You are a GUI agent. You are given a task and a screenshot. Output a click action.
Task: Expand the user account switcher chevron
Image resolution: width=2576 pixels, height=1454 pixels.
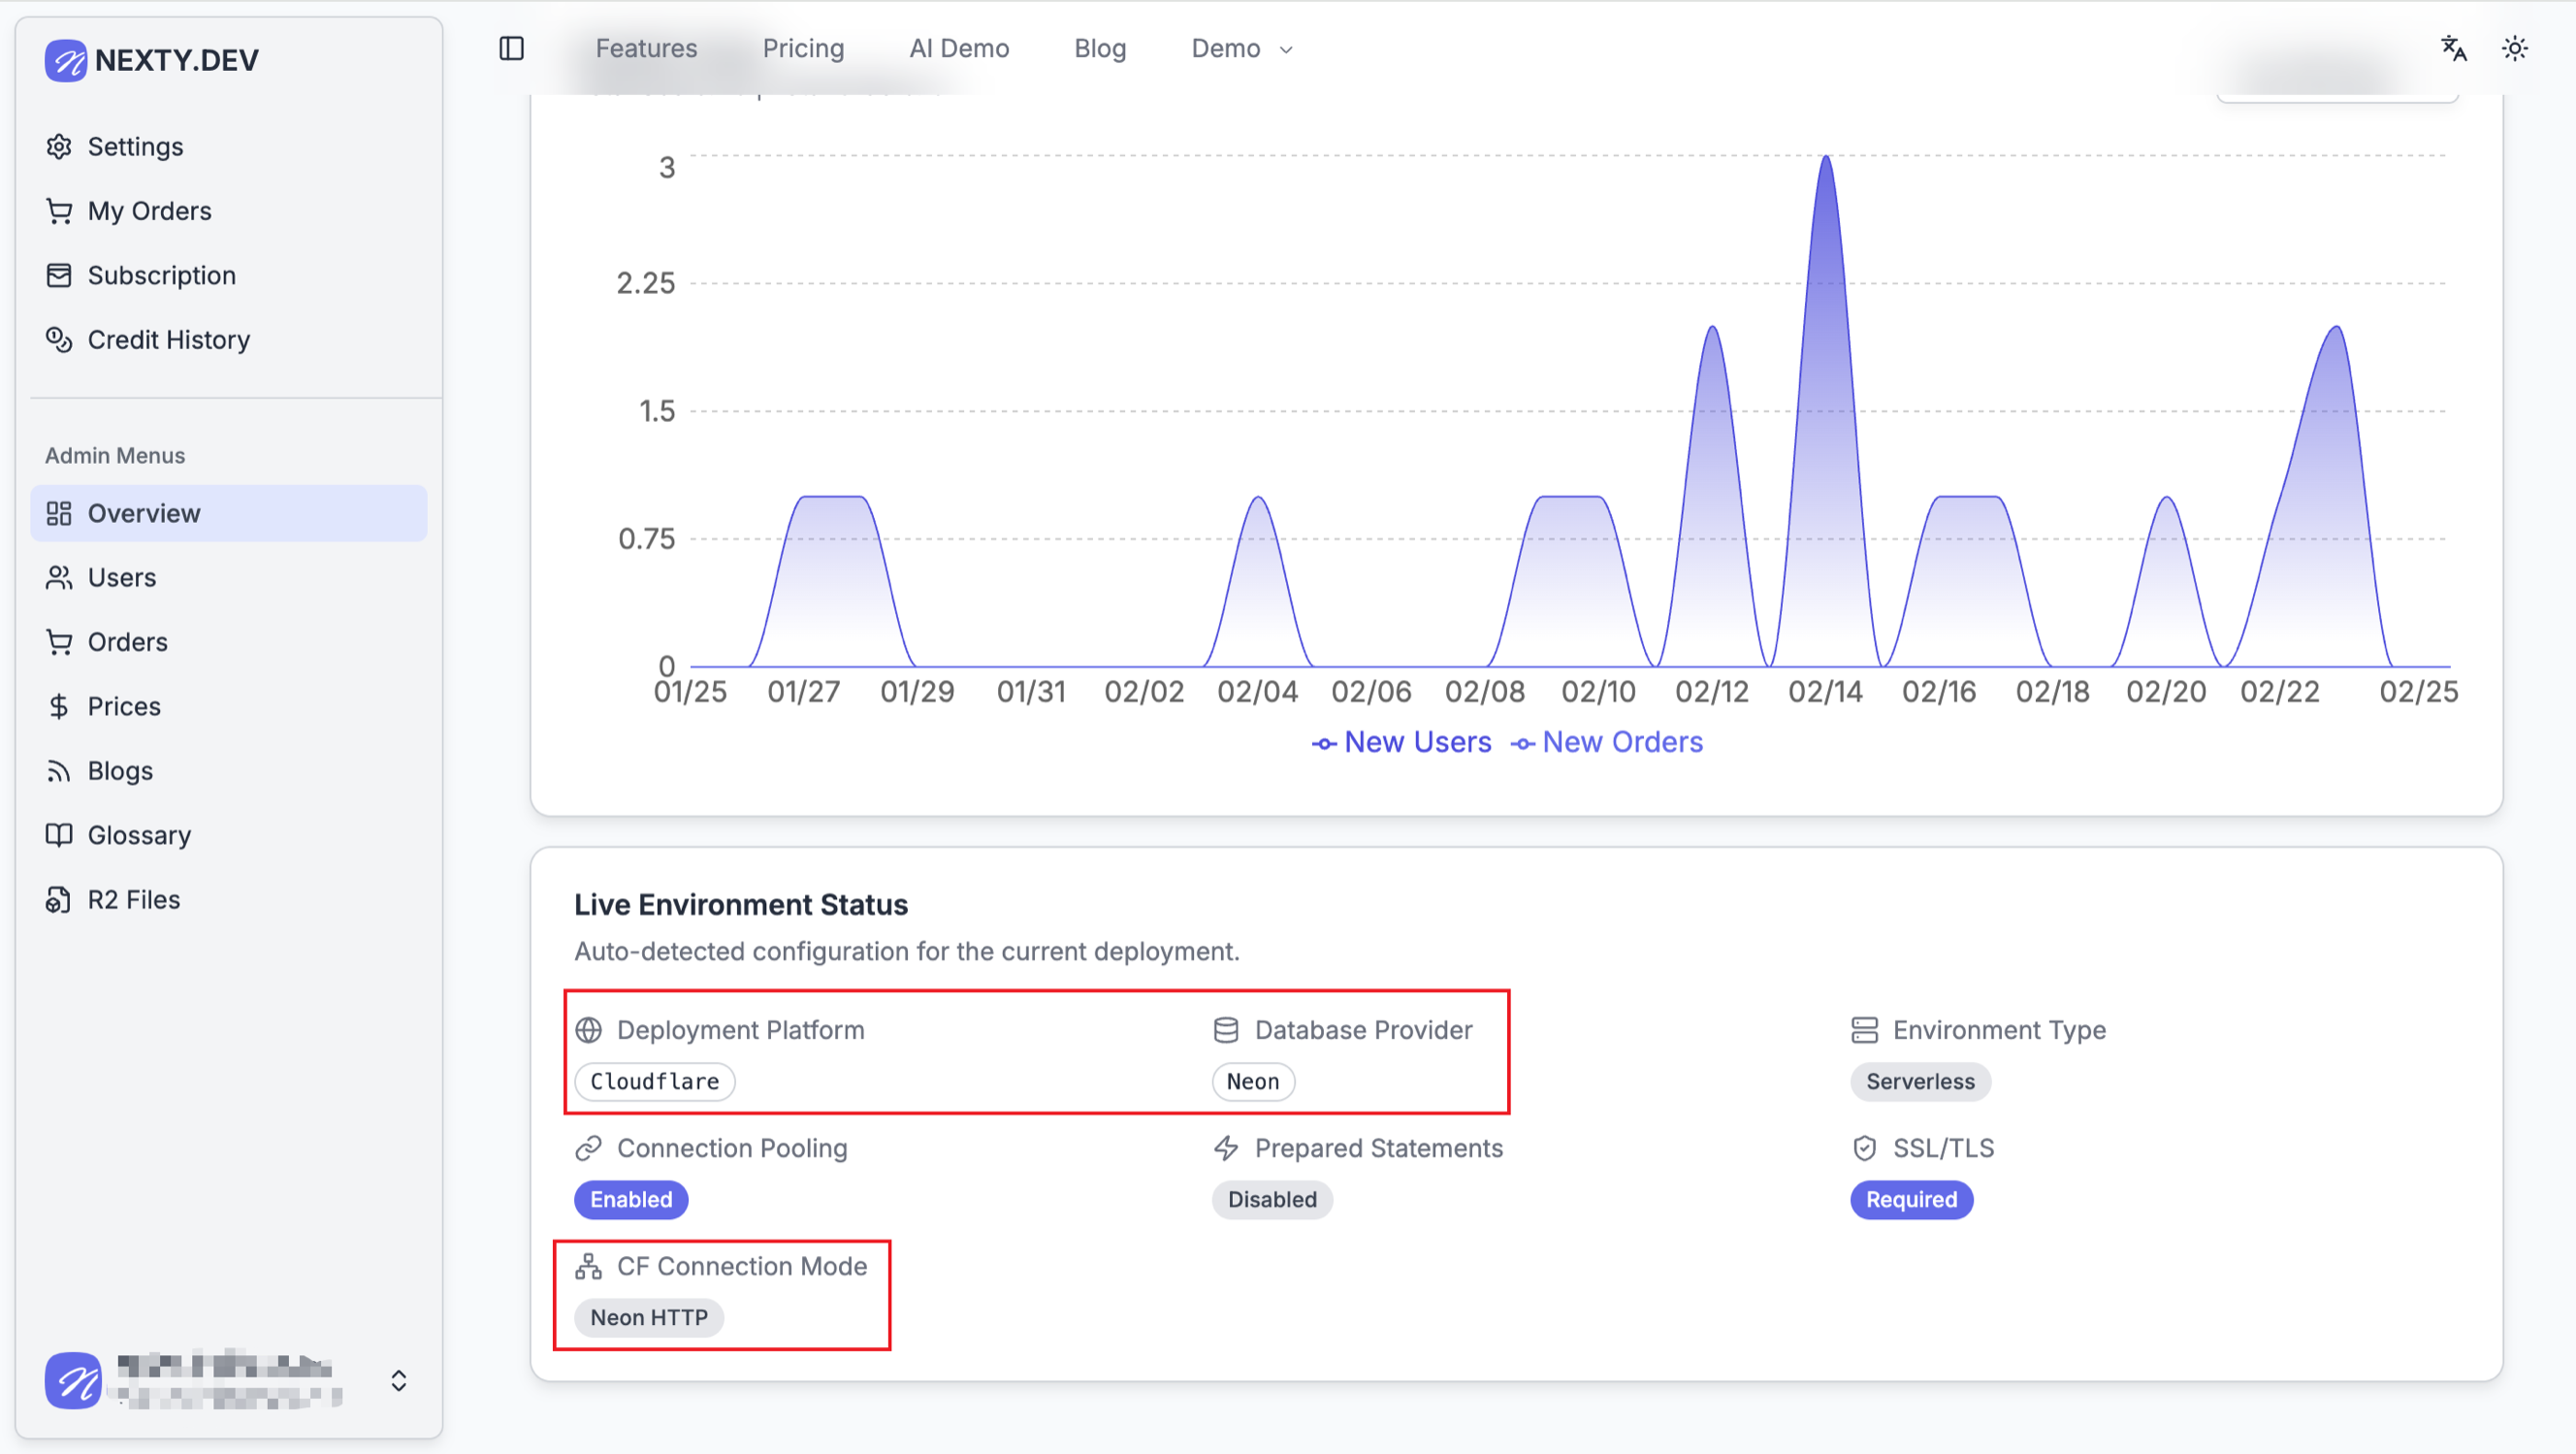coord(398,1380)
